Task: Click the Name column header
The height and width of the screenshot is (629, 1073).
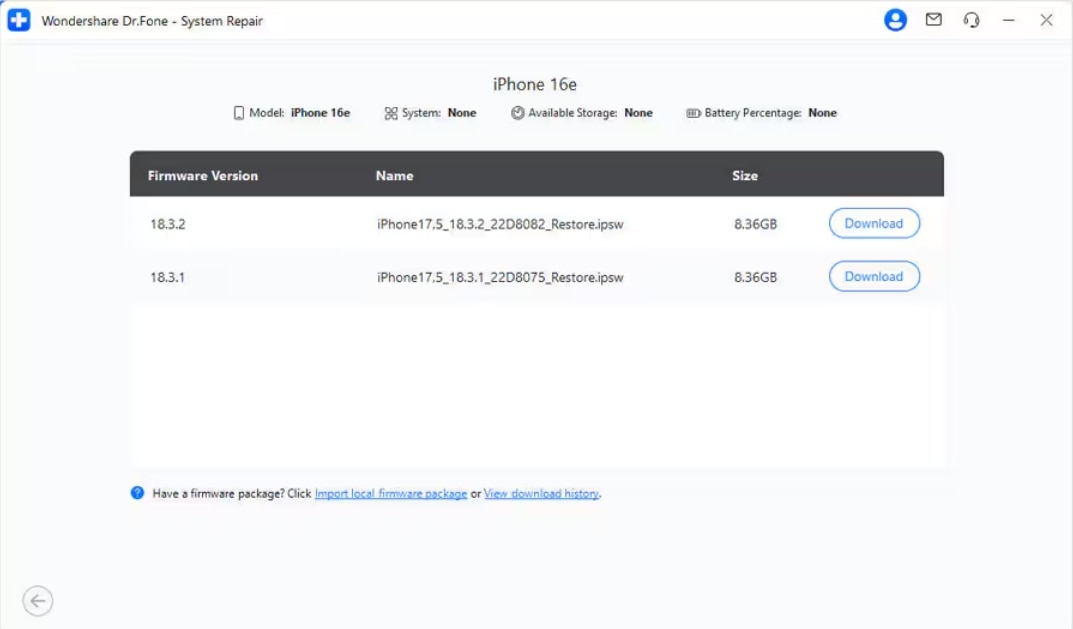Action: (x=394, y=176)
